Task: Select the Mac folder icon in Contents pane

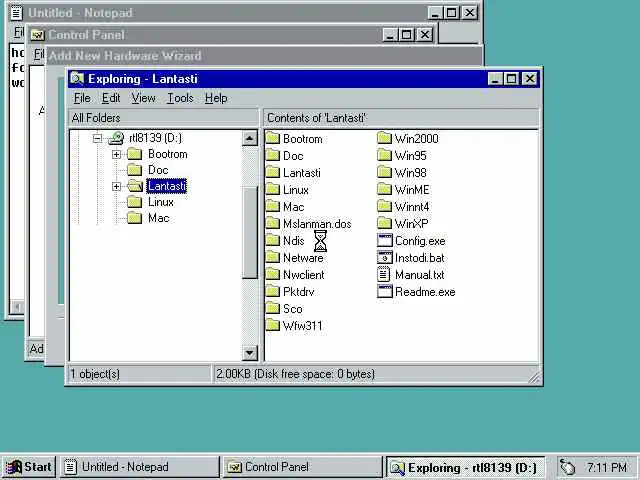Action: pos(273,207)
